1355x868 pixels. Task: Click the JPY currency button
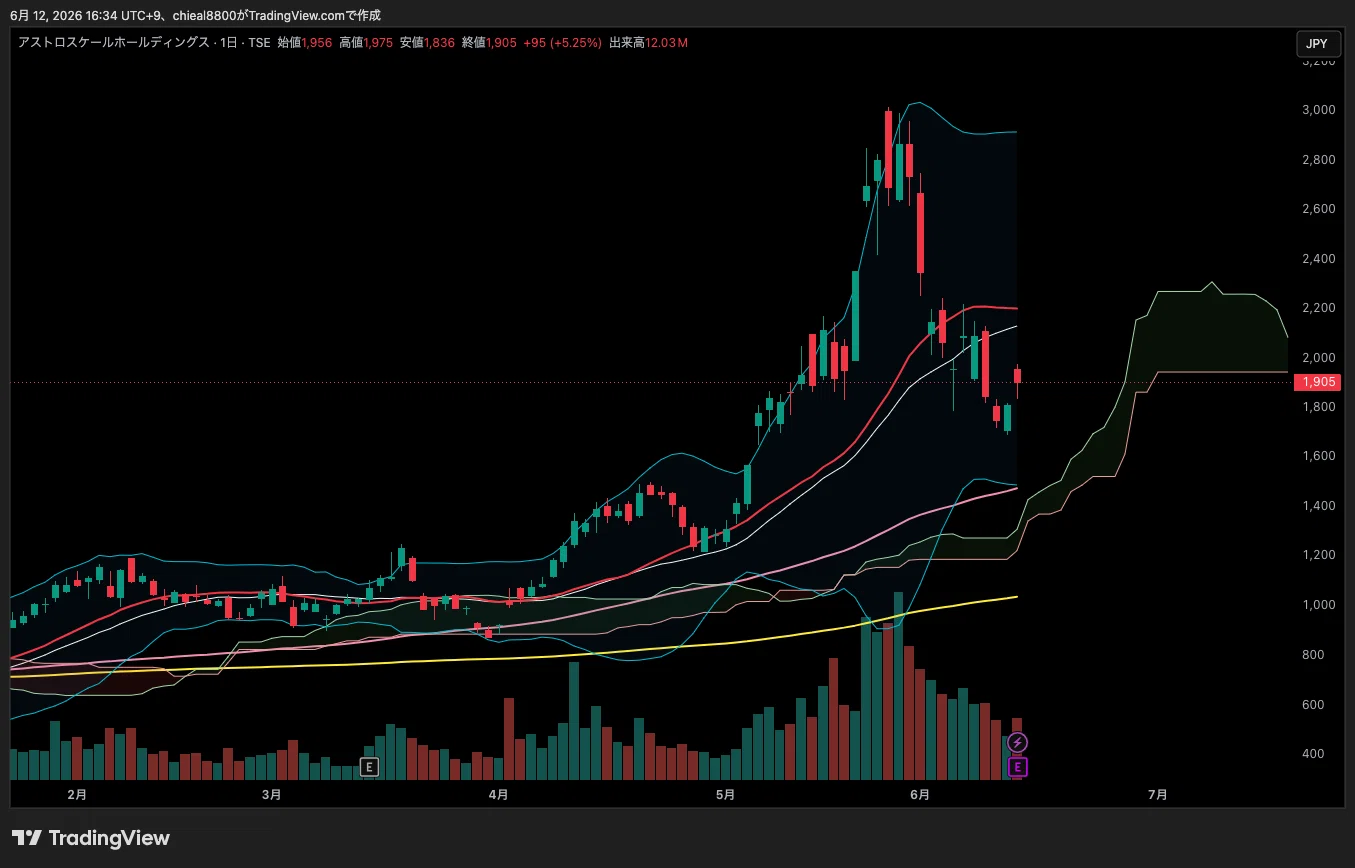(x=1318, y=44)
